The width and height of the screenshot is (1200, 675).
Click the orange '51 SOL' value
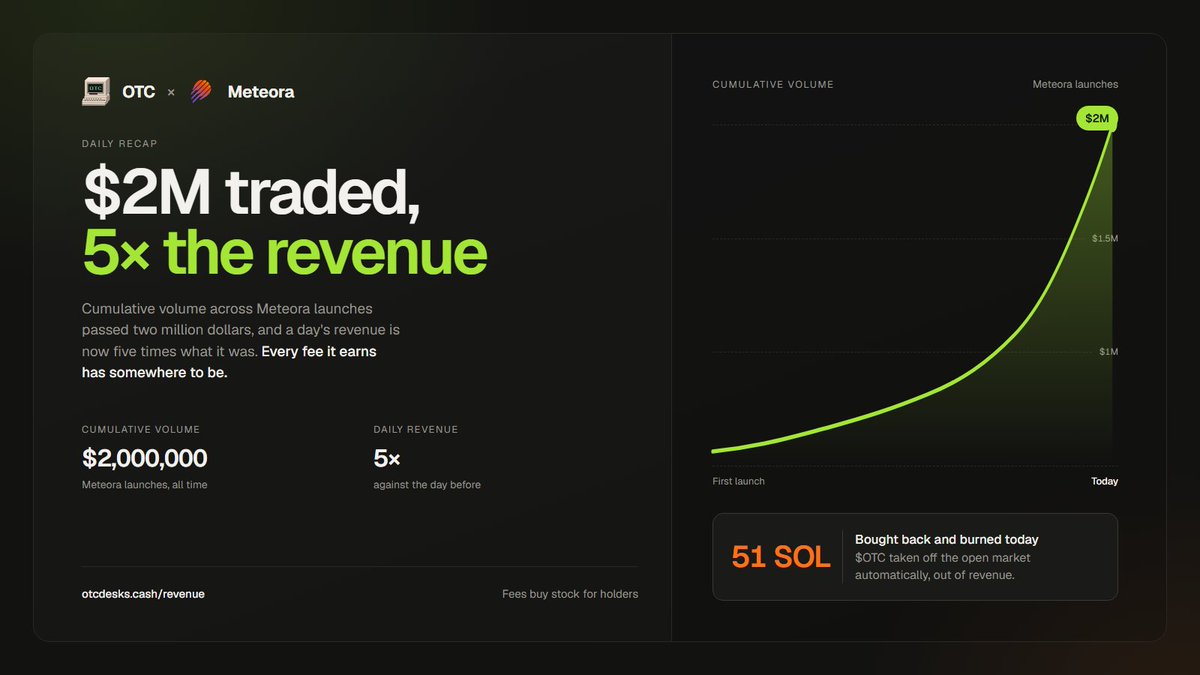click(781, 557)
